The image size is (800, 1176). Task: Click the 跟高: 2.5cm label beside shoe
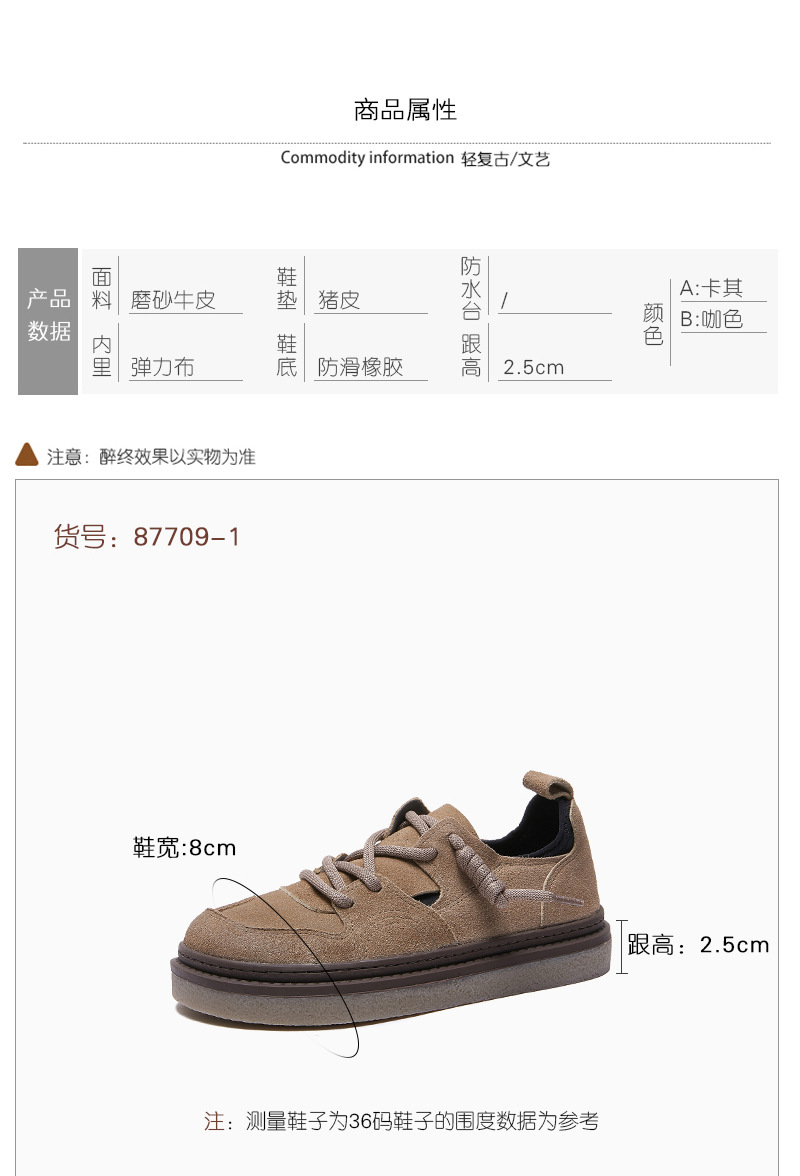point(698,945)
